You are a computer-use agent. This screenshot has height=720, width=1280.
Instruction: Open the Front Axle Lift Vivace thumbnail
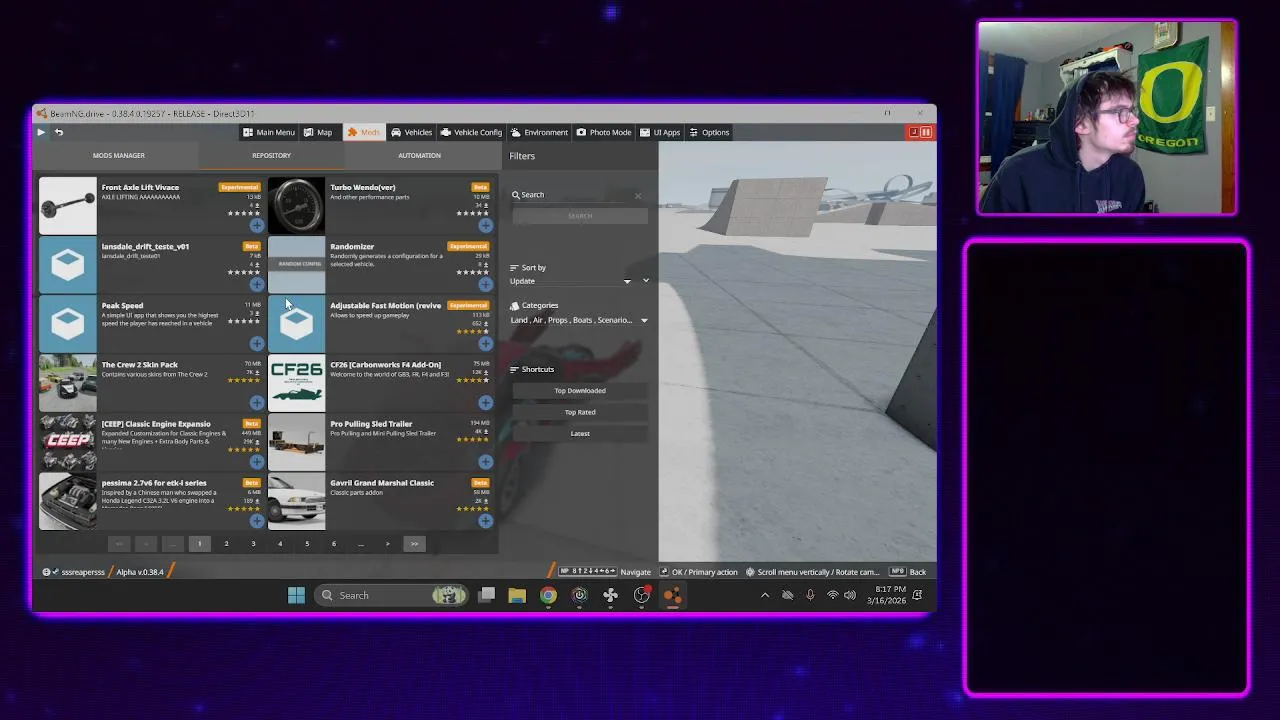coord(68,206)
